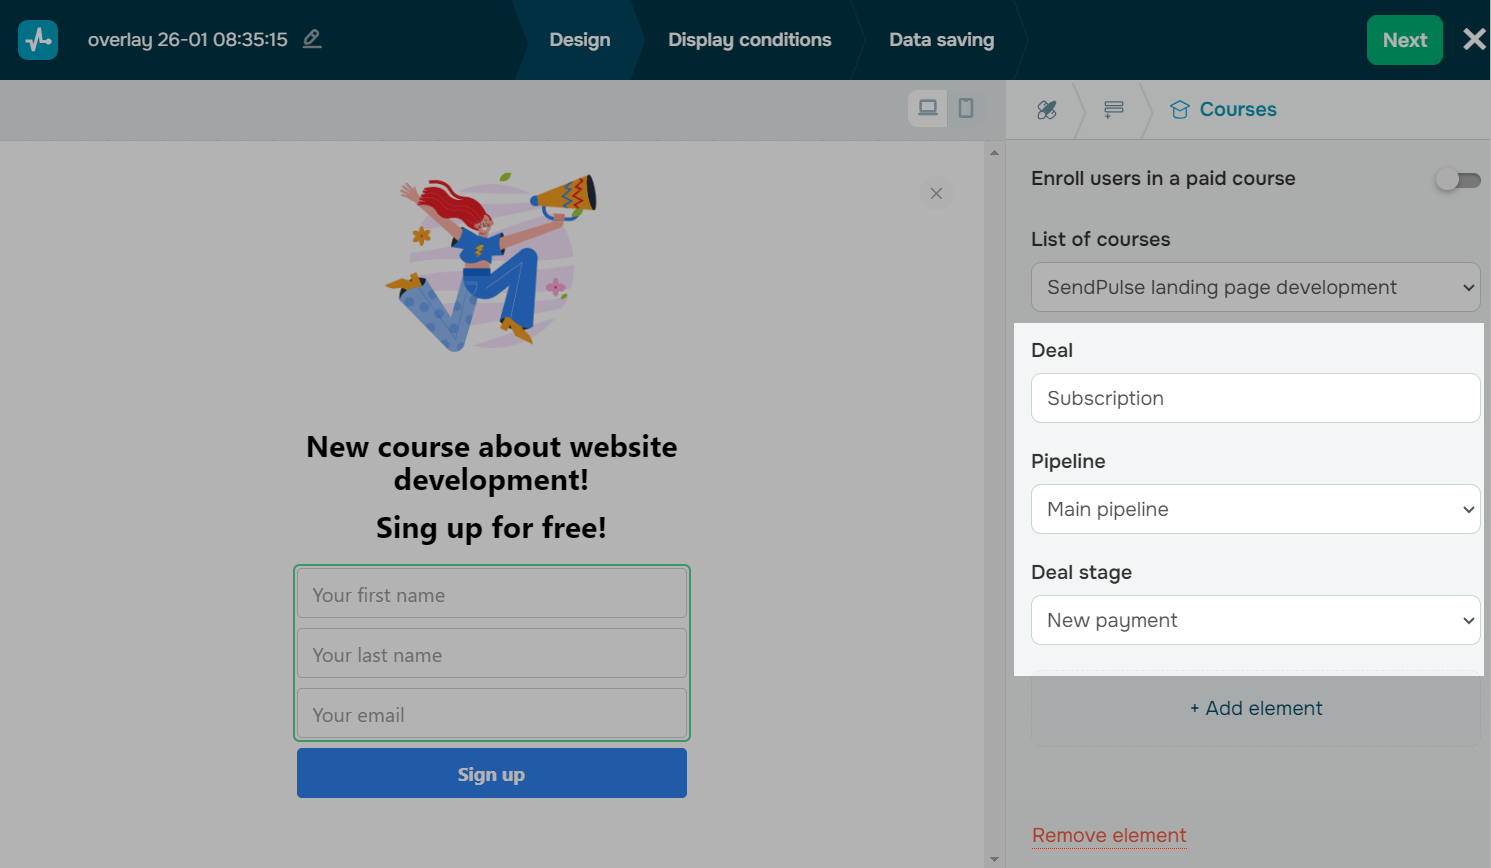Open the List of courses dropdown

point(1255,288)
